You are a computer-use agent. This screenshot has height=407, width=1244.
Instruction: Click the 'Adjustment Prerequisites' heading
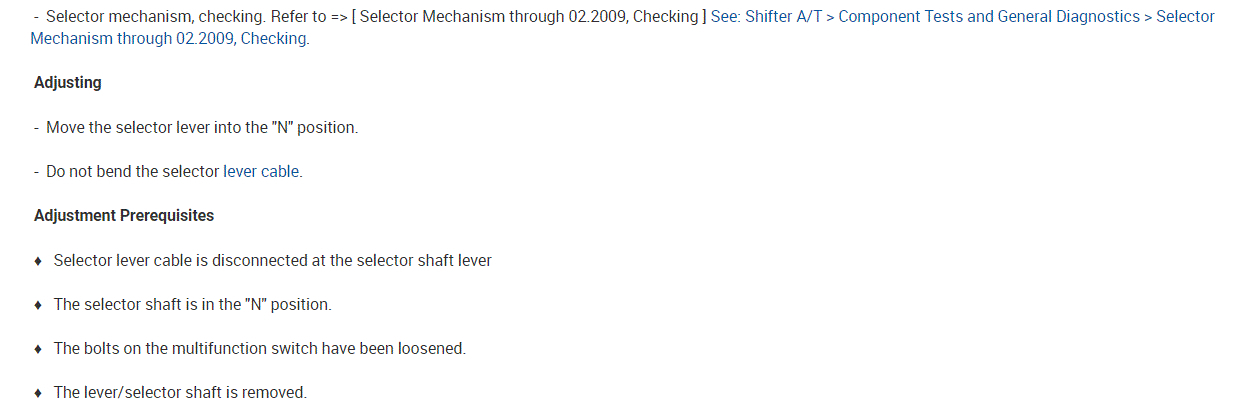coord(124,215)
